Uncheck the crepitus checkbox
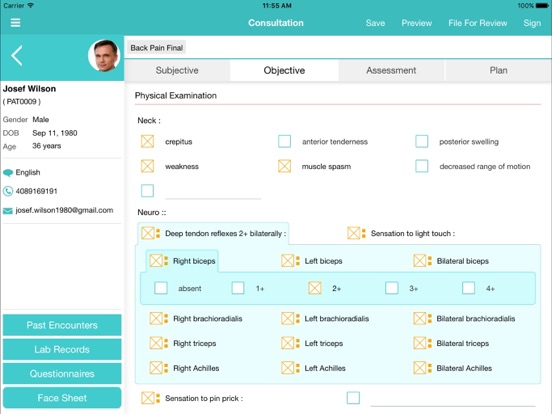 (148, 142)
